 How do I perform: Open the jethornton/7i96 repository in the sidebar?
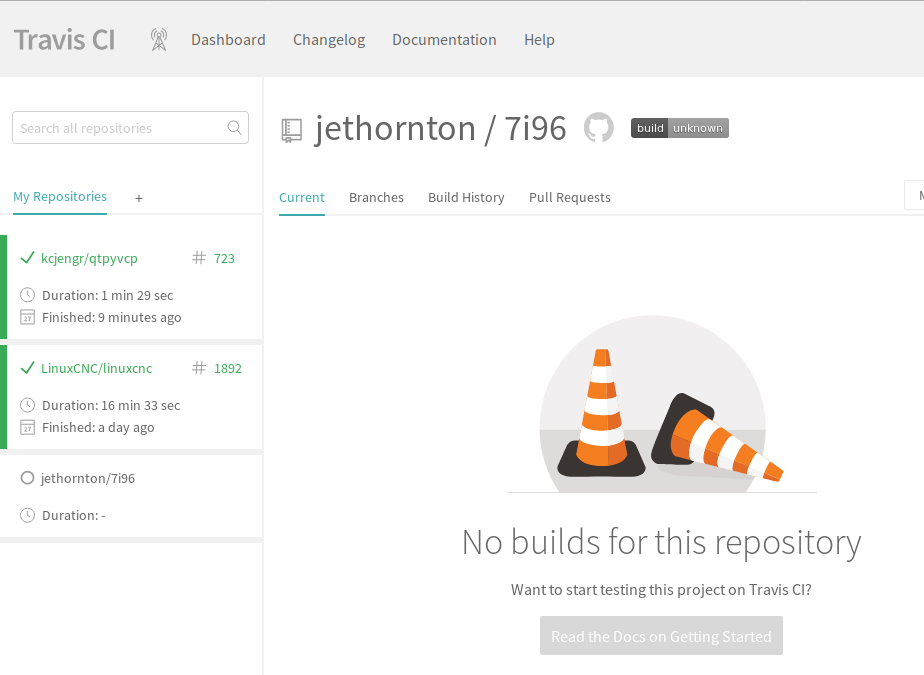tap(88, 478)
